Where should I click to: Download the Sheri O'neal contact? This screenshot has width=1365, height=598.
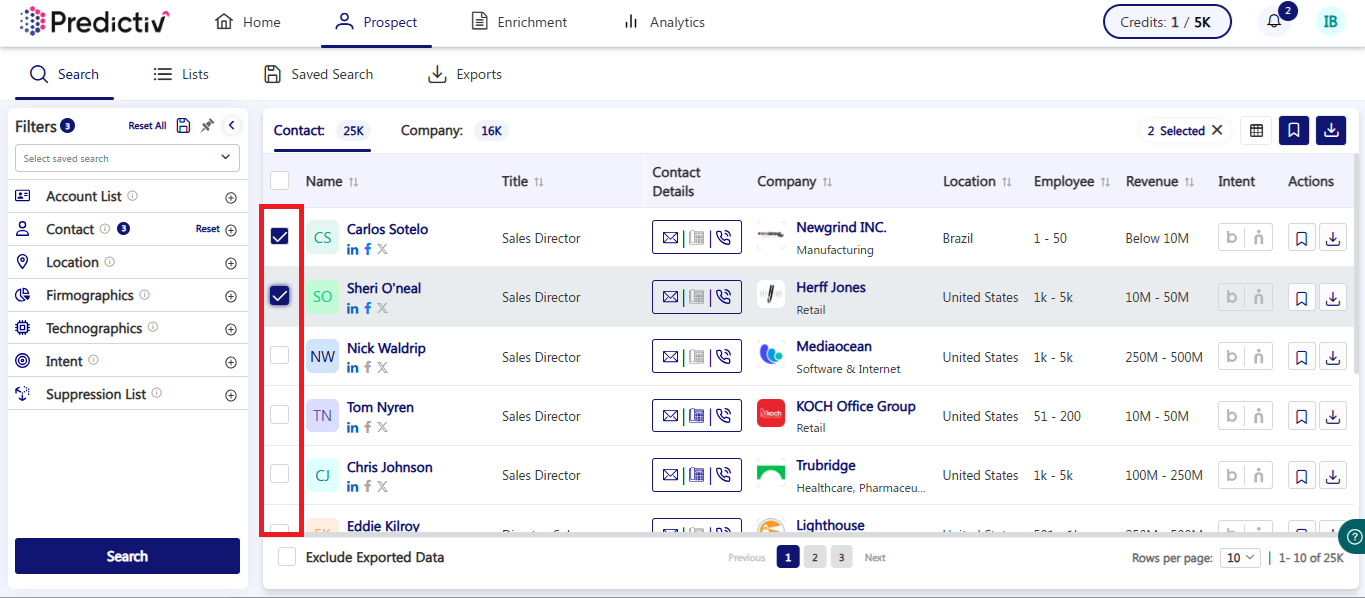coord(1333,297)
